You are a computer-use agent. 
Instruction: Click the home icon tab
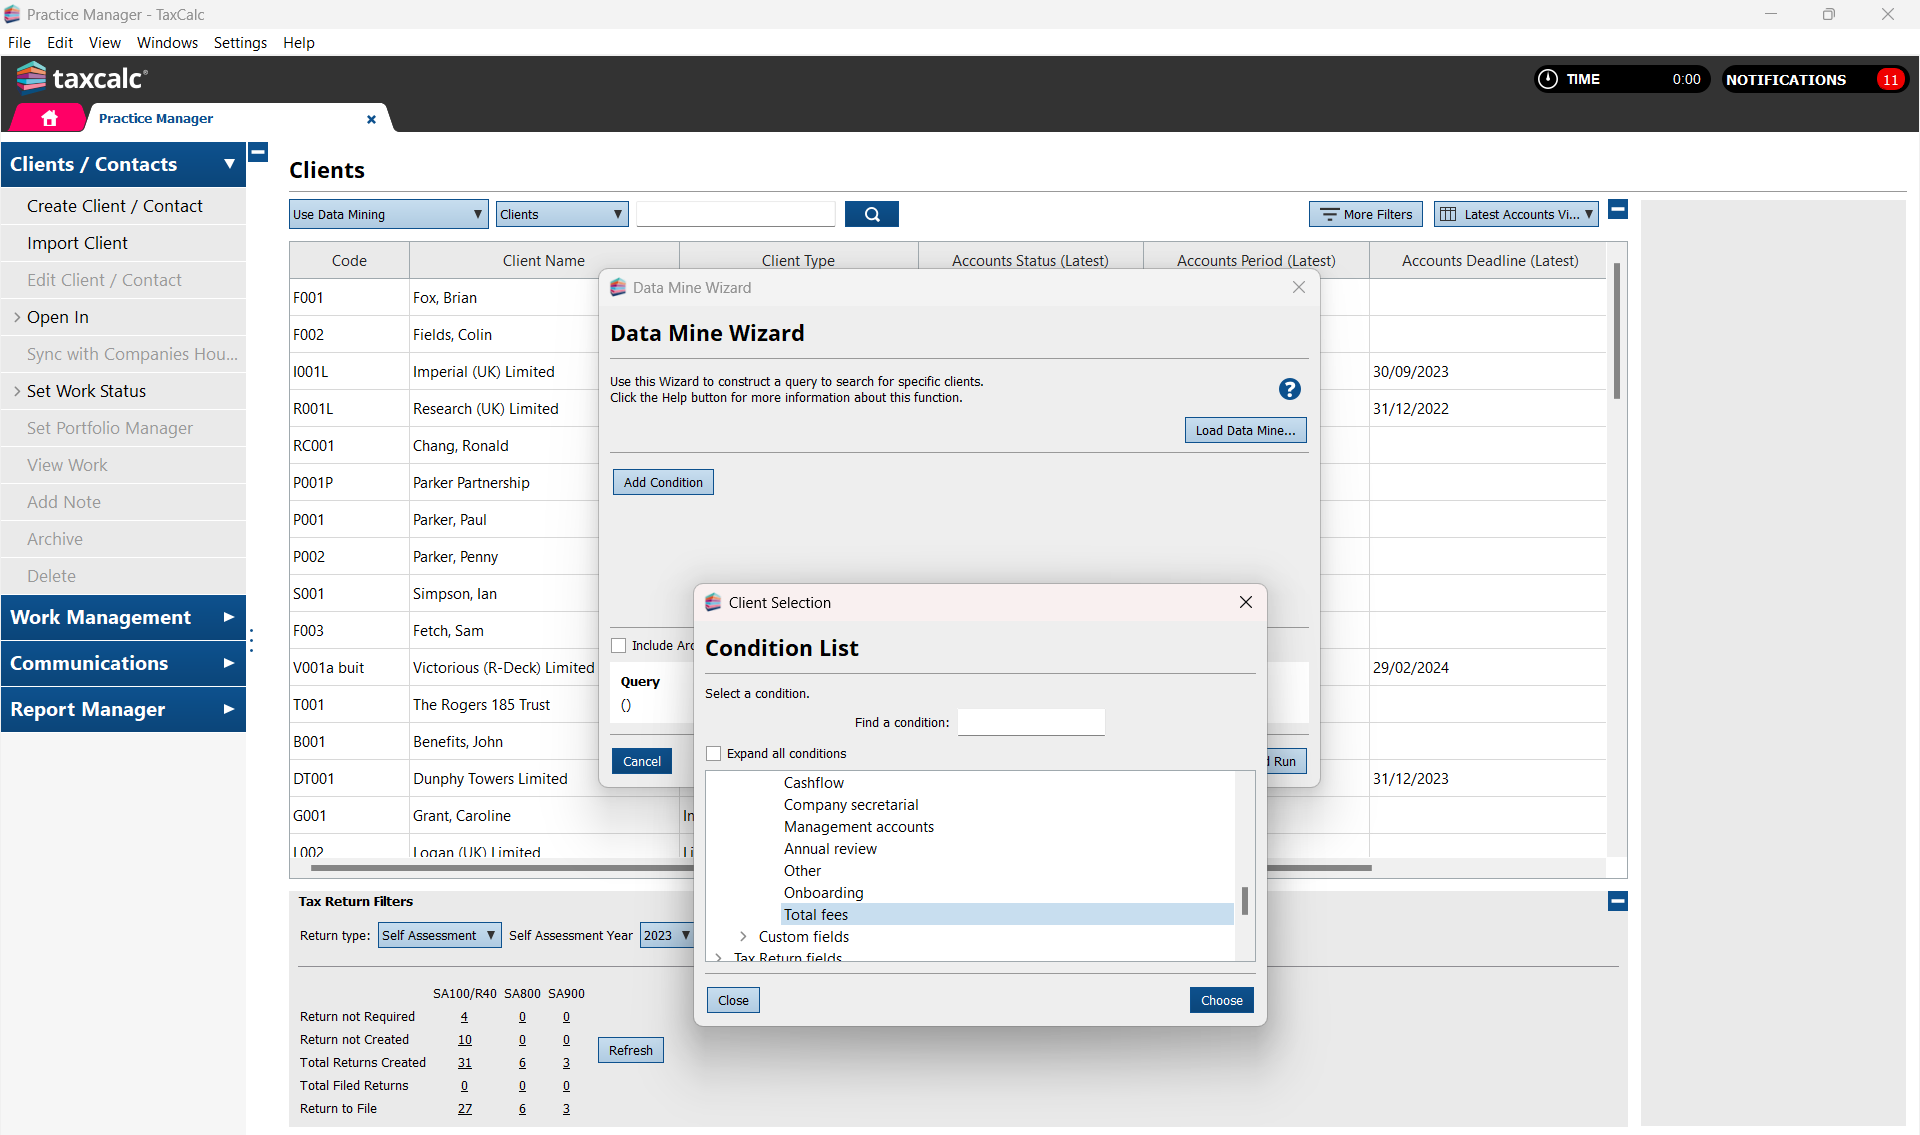point(49,118)
